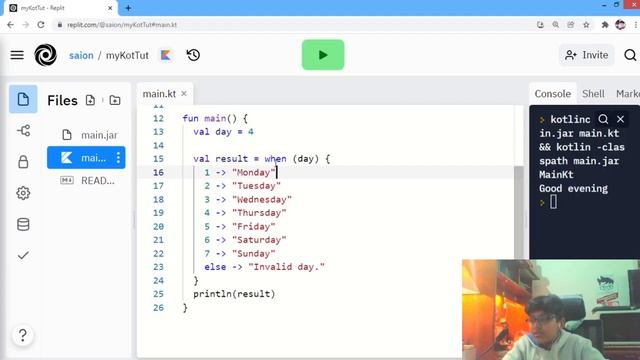Click println(result) on line 25
The image size is (640, 360).
[234, 294]
